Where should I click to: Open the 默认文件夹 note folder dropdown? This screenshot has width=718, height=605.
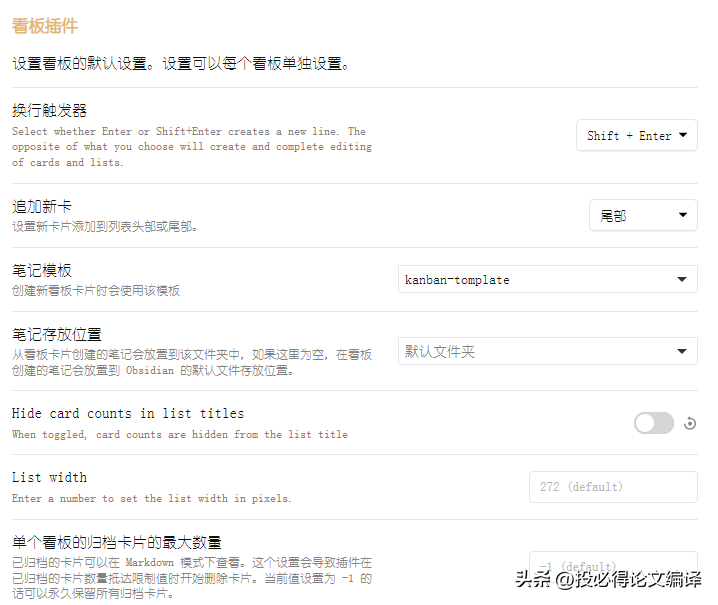click(x=548, y=351)
